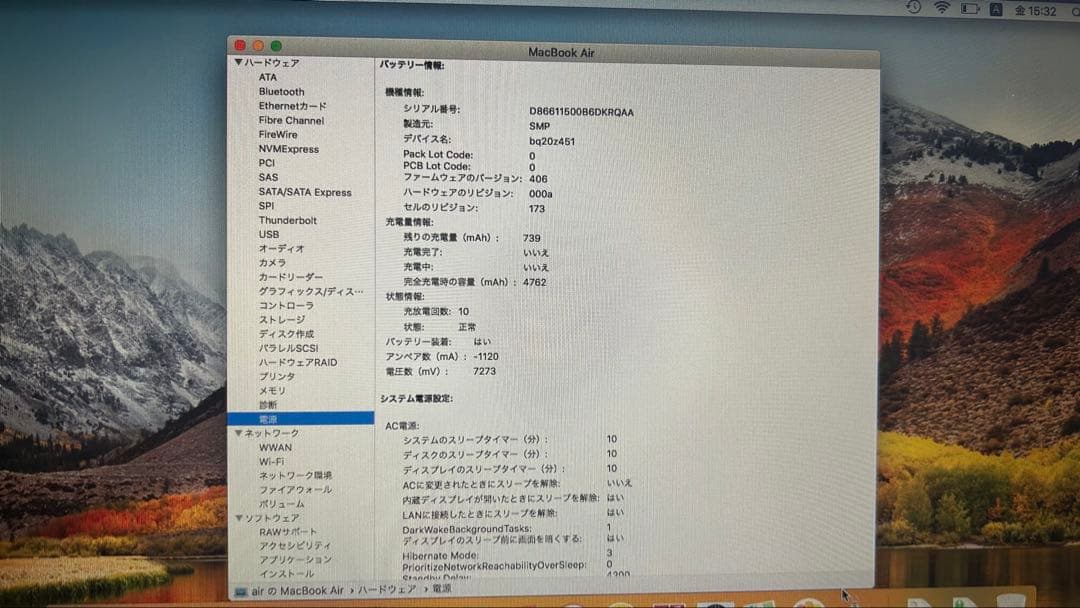Image resolution: width=1080 pixels, height=608 pixels.
Task: Minimize the MacBook Air window
Action: [258, 45]
